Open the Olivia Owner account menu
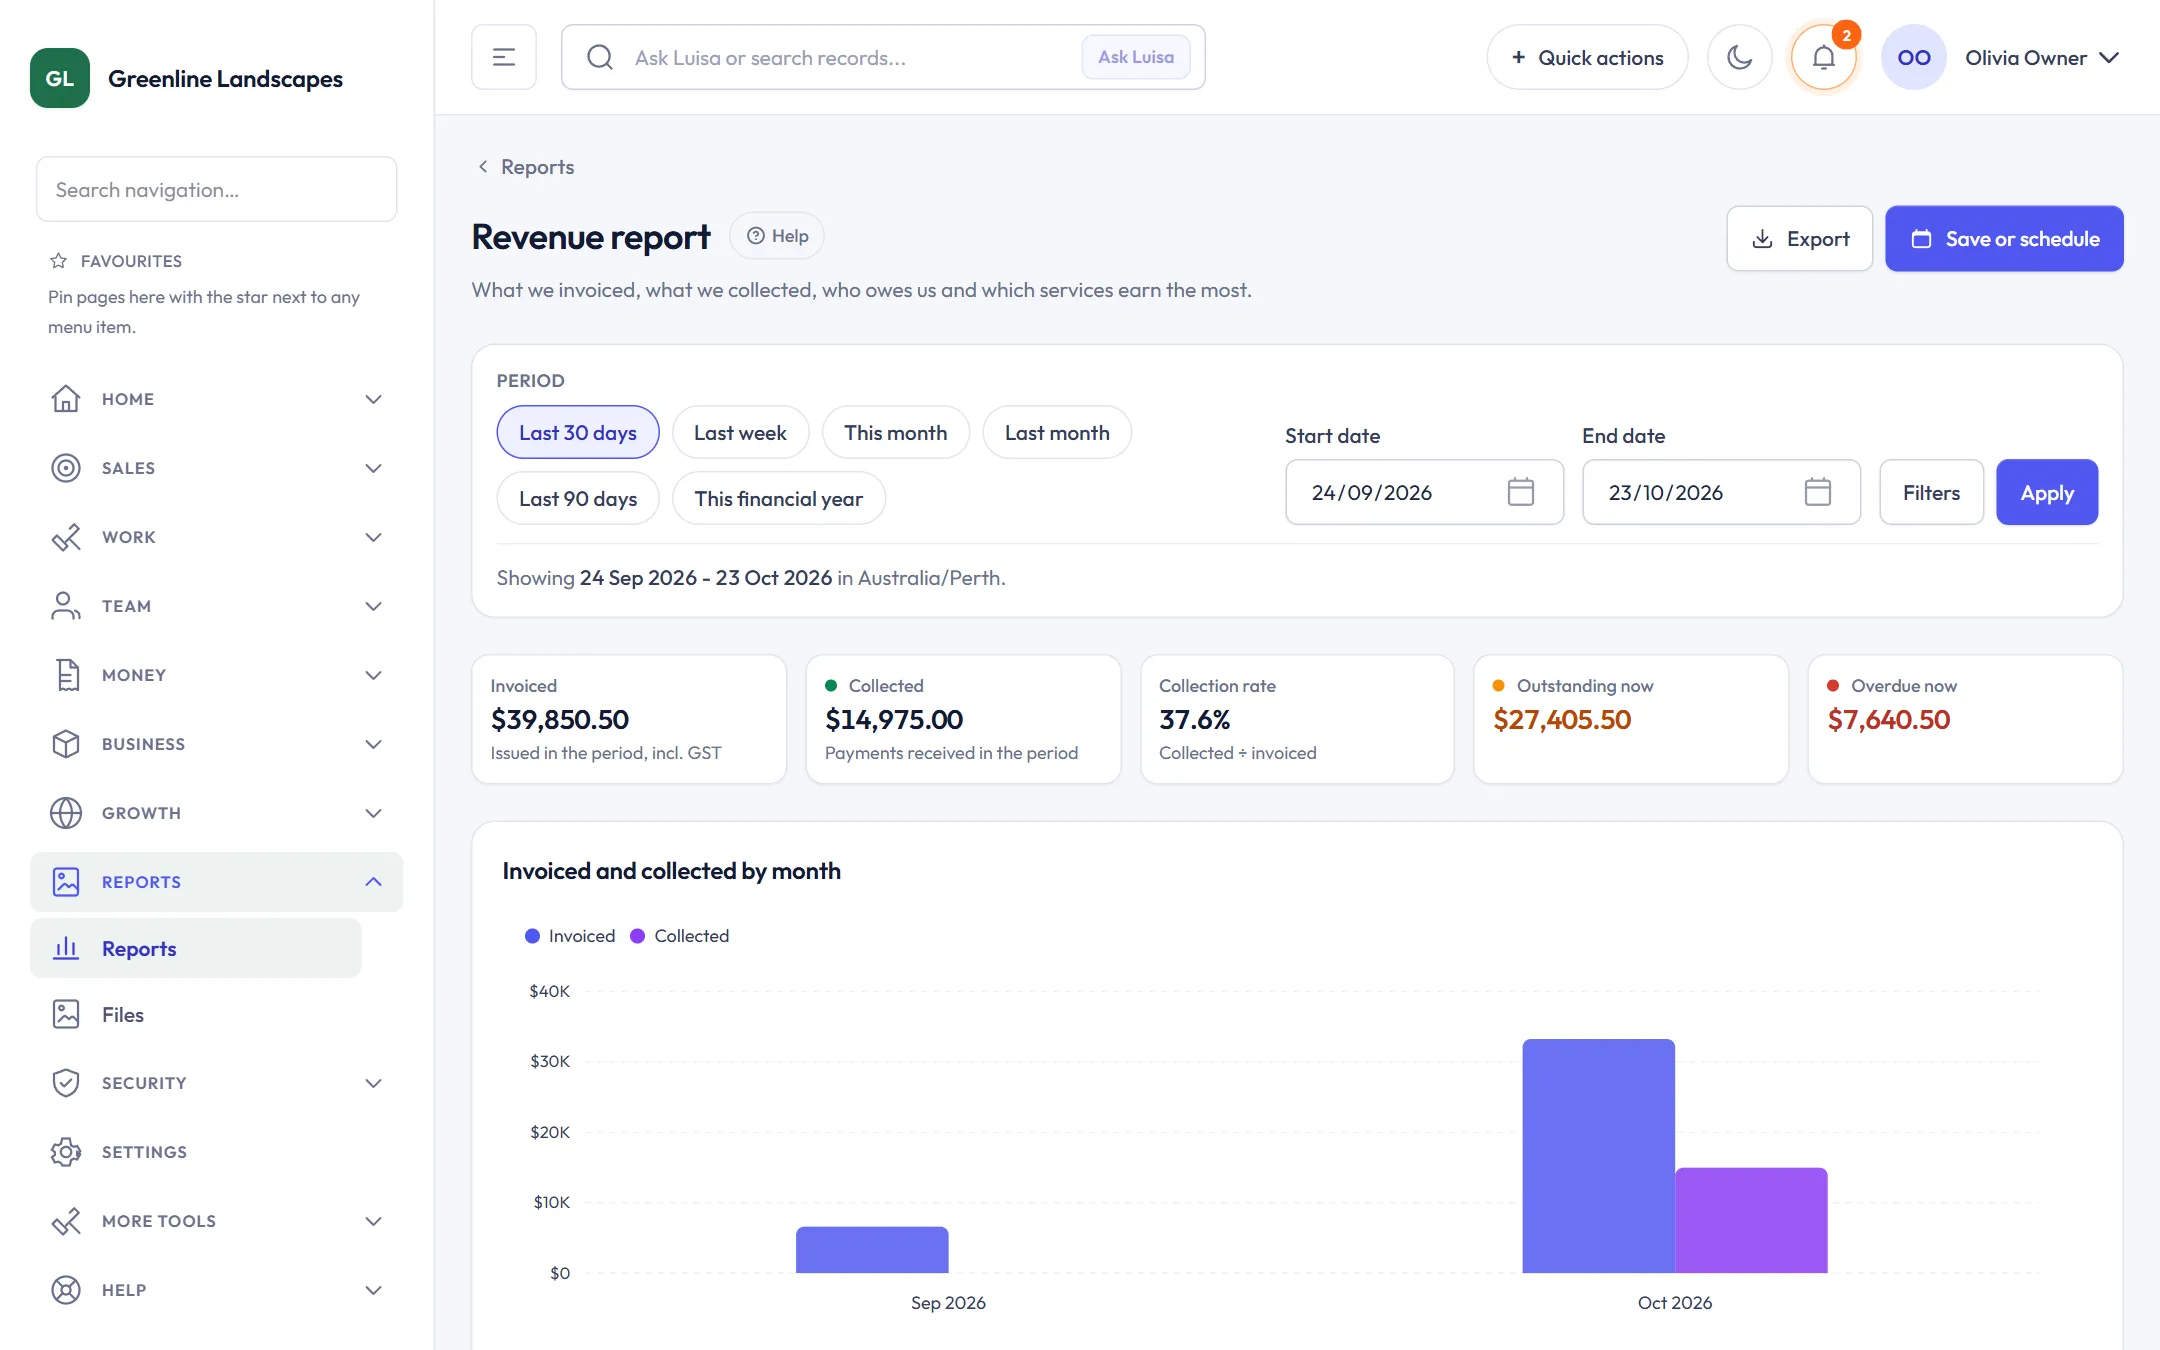The width and height of the screenshot is (2160, 1350). coord(2041,57)
